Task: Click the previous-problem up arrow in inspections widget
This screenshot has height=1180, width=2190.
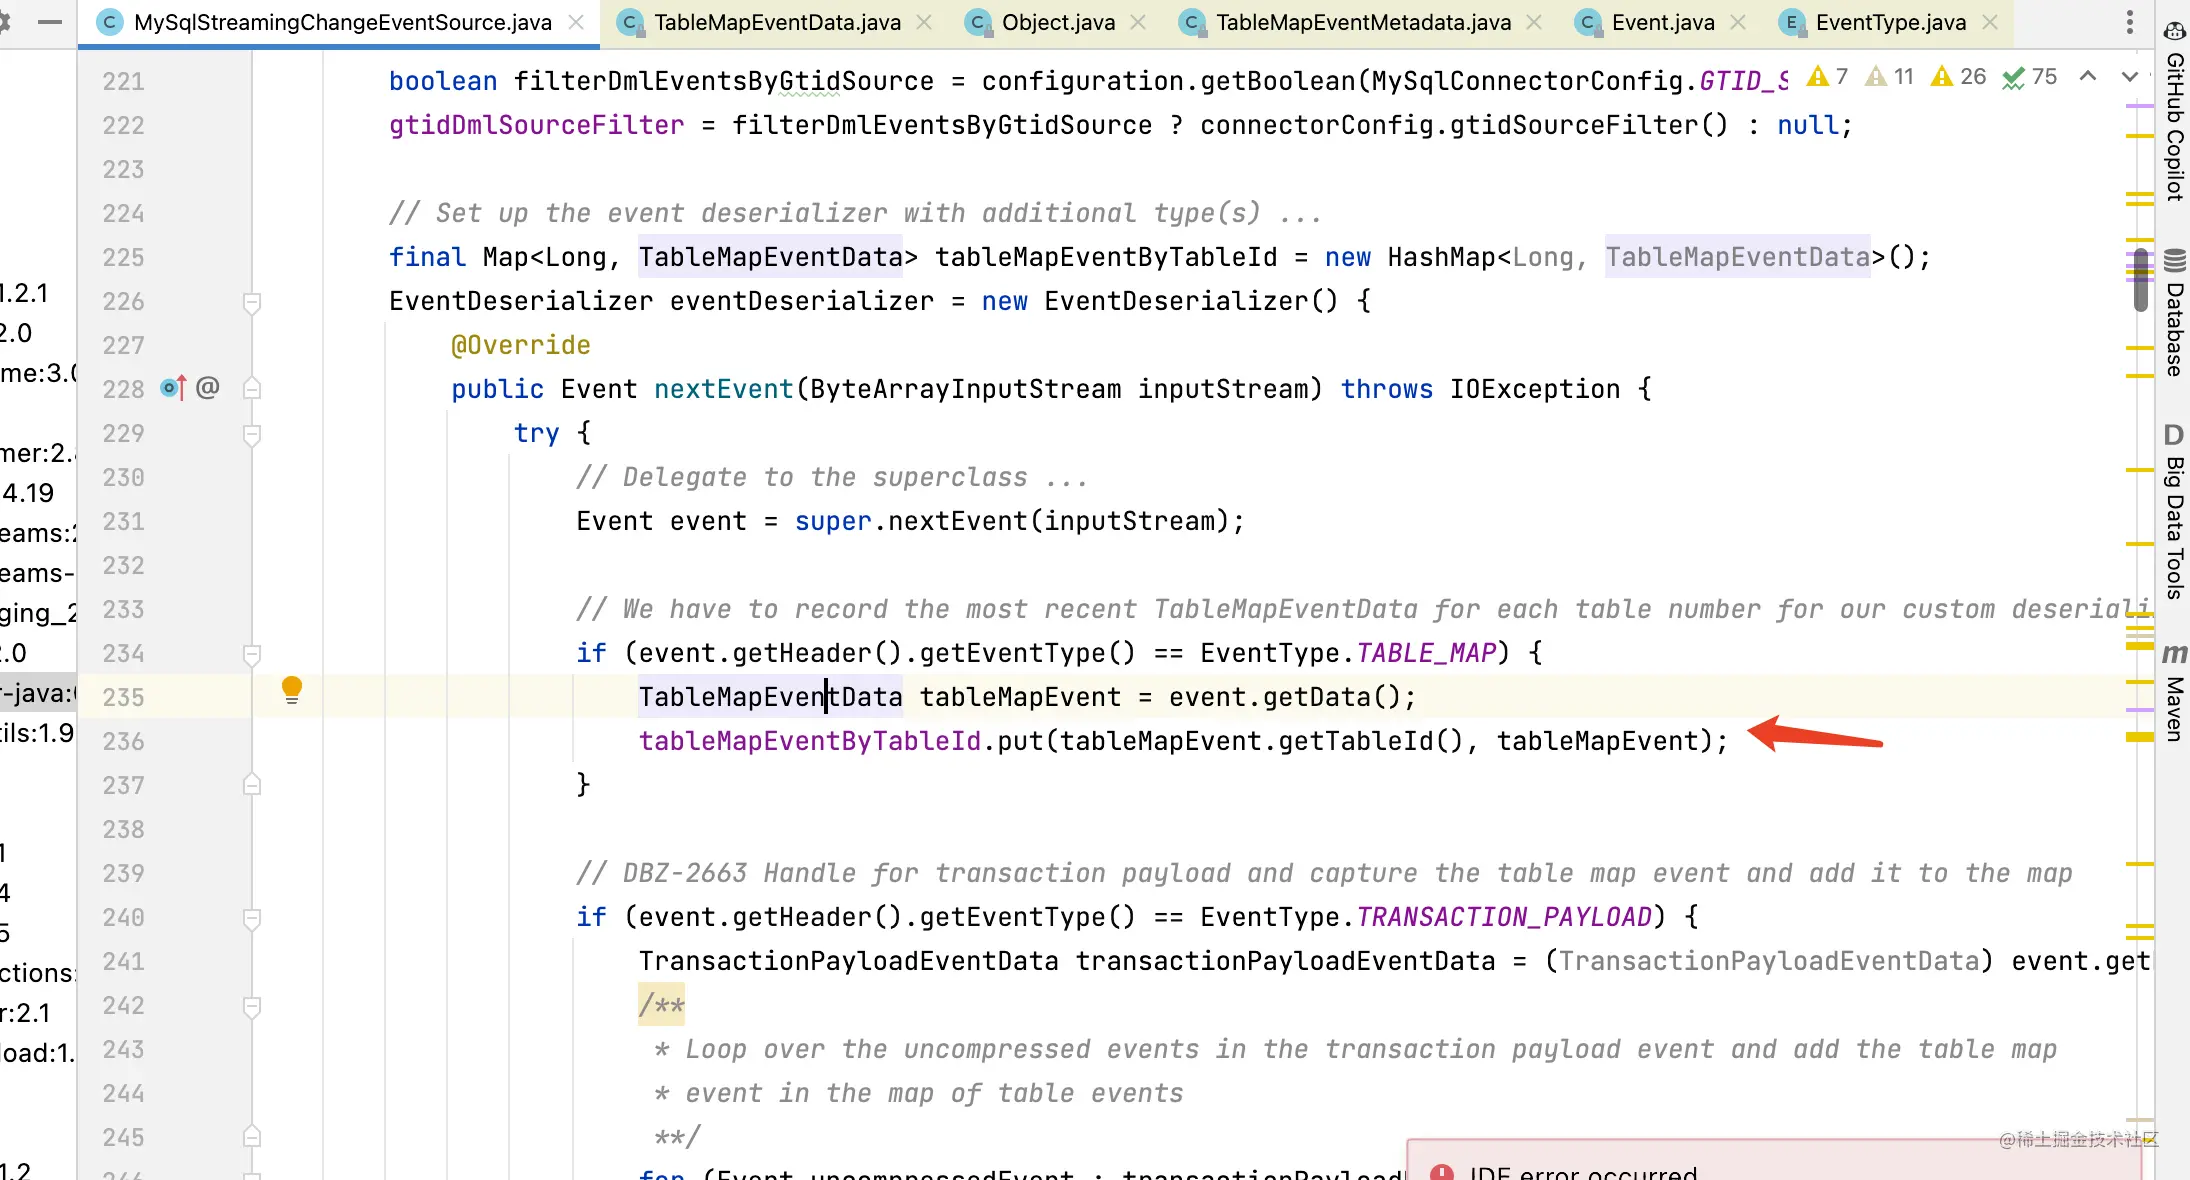Action: click(x=2087, y=76)
